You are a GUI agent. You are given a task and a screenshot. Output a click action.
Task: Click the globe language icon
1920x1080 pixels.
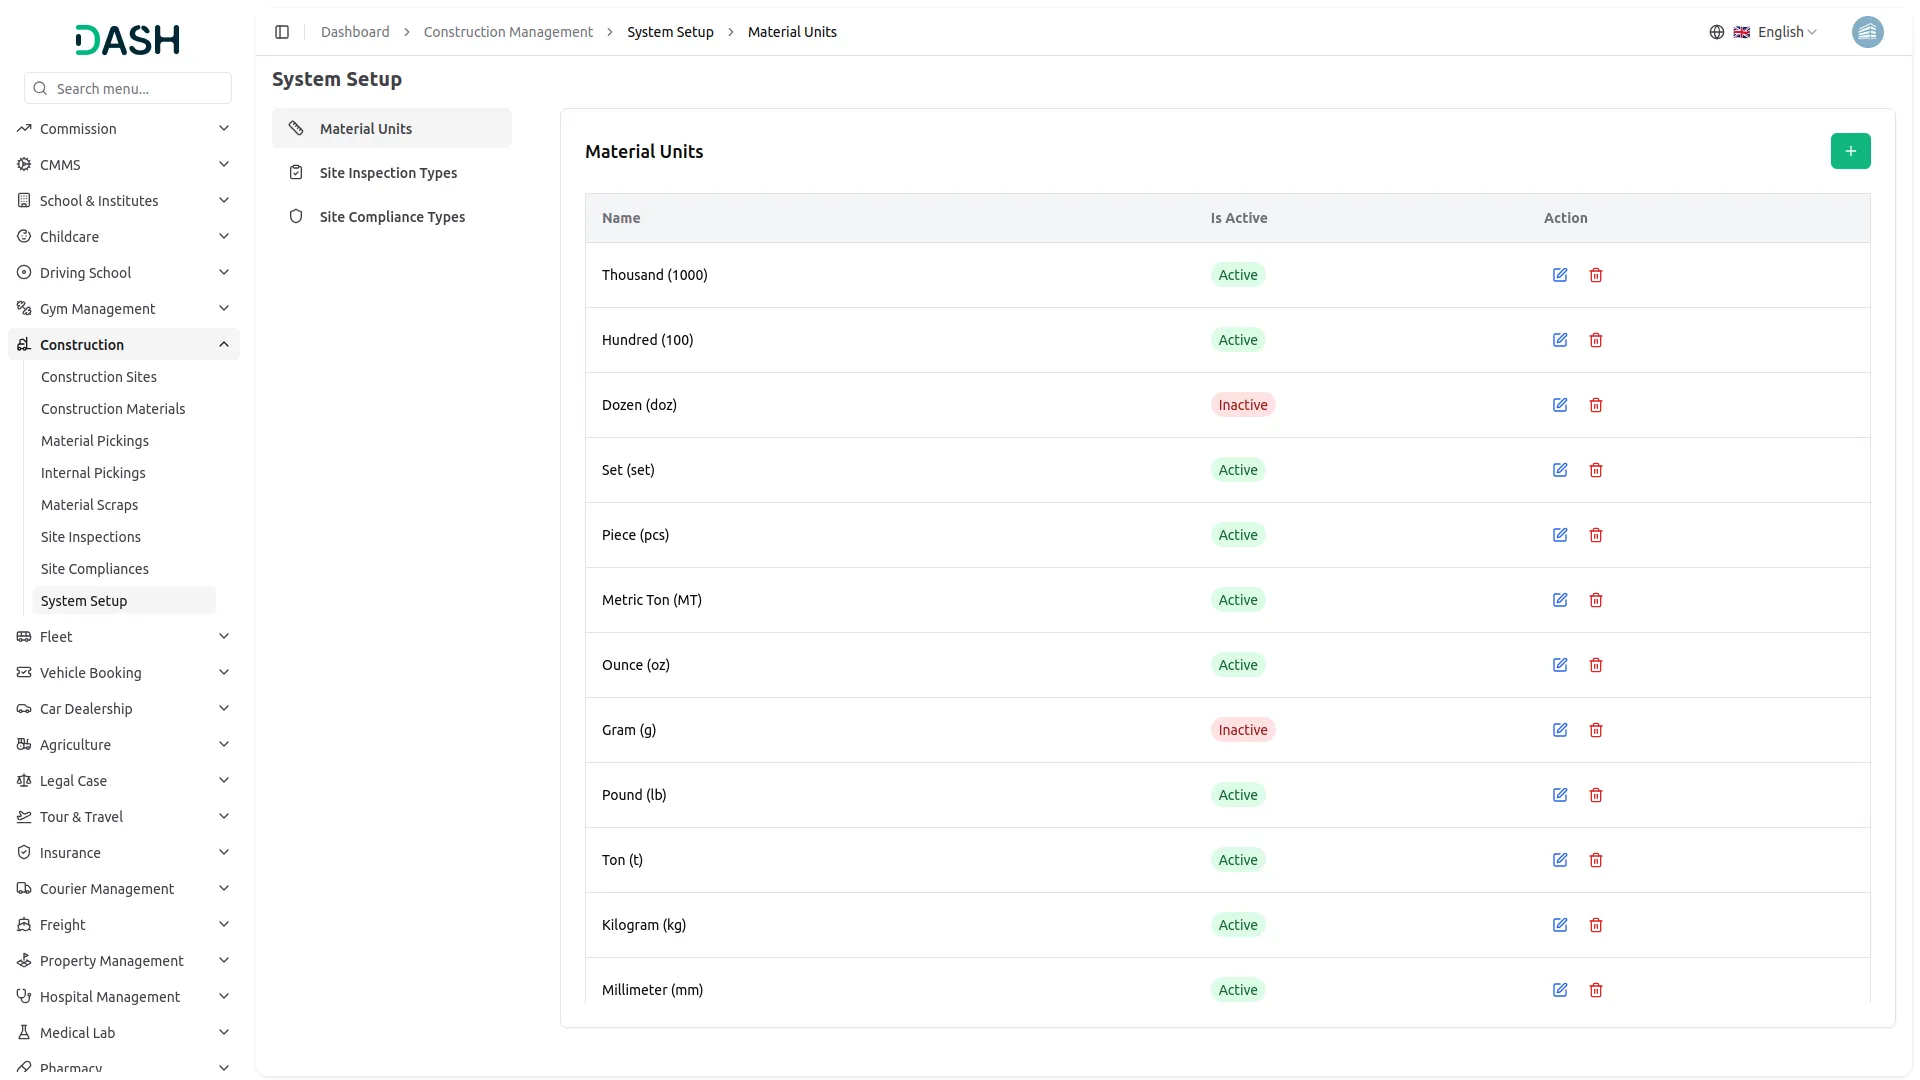point(1716,32)
